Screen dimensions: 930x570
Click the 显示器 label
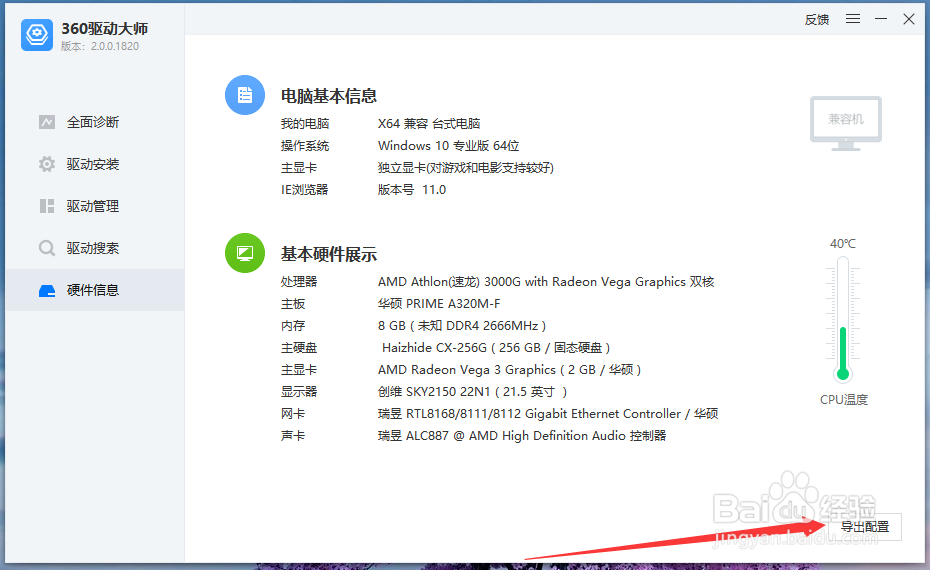[299, 392]
